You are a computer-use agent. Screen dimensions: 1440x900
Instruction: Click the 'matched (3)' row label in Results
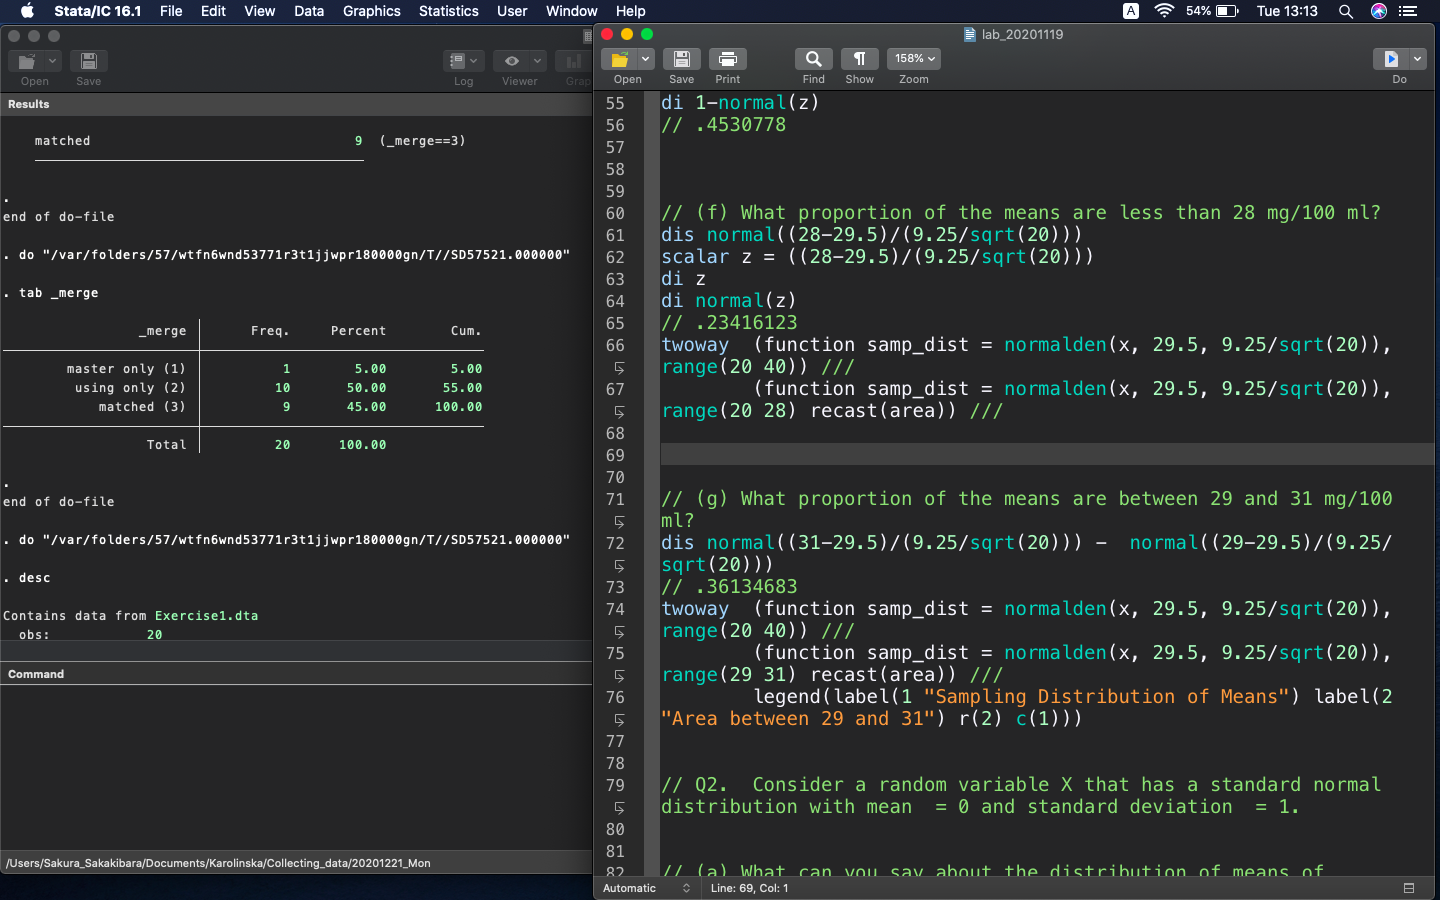142,407
